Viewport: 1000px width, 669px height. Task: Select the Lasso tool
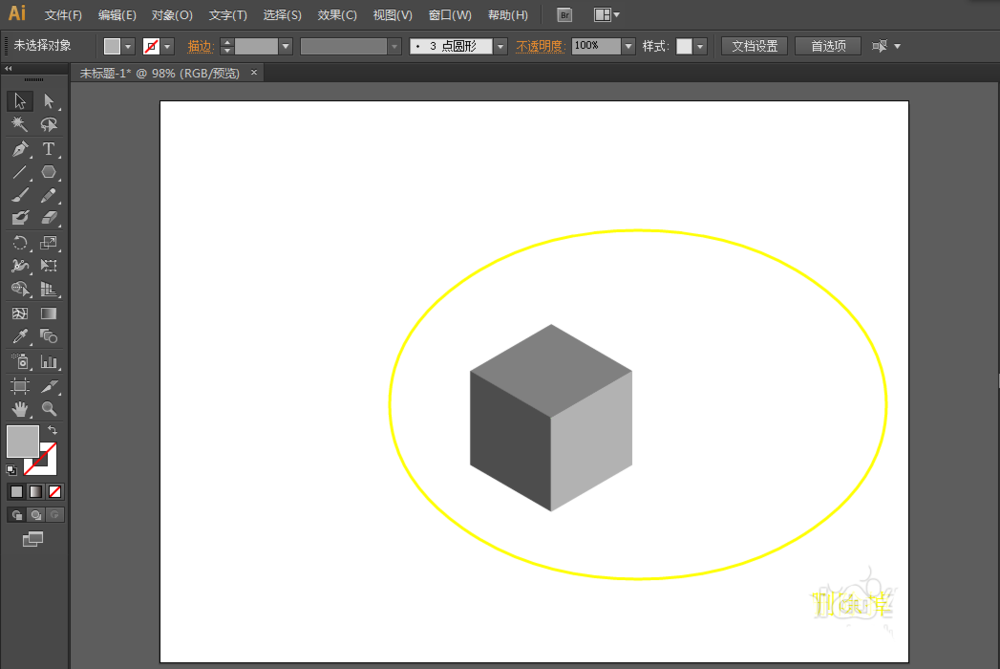[48, 124]
